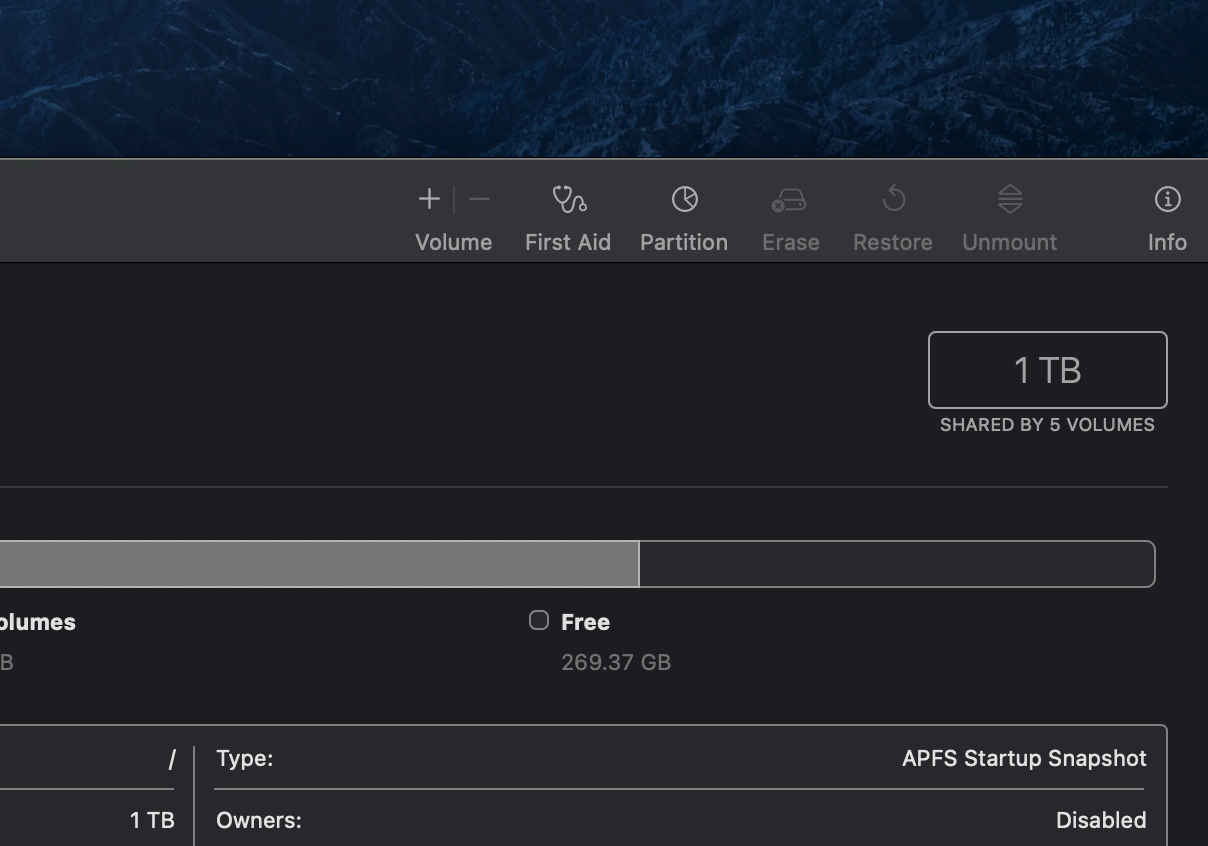
Task: Select the "APFS Startup Snapshot" type value
Action: pyautogui.click(x=1024, y=759)
